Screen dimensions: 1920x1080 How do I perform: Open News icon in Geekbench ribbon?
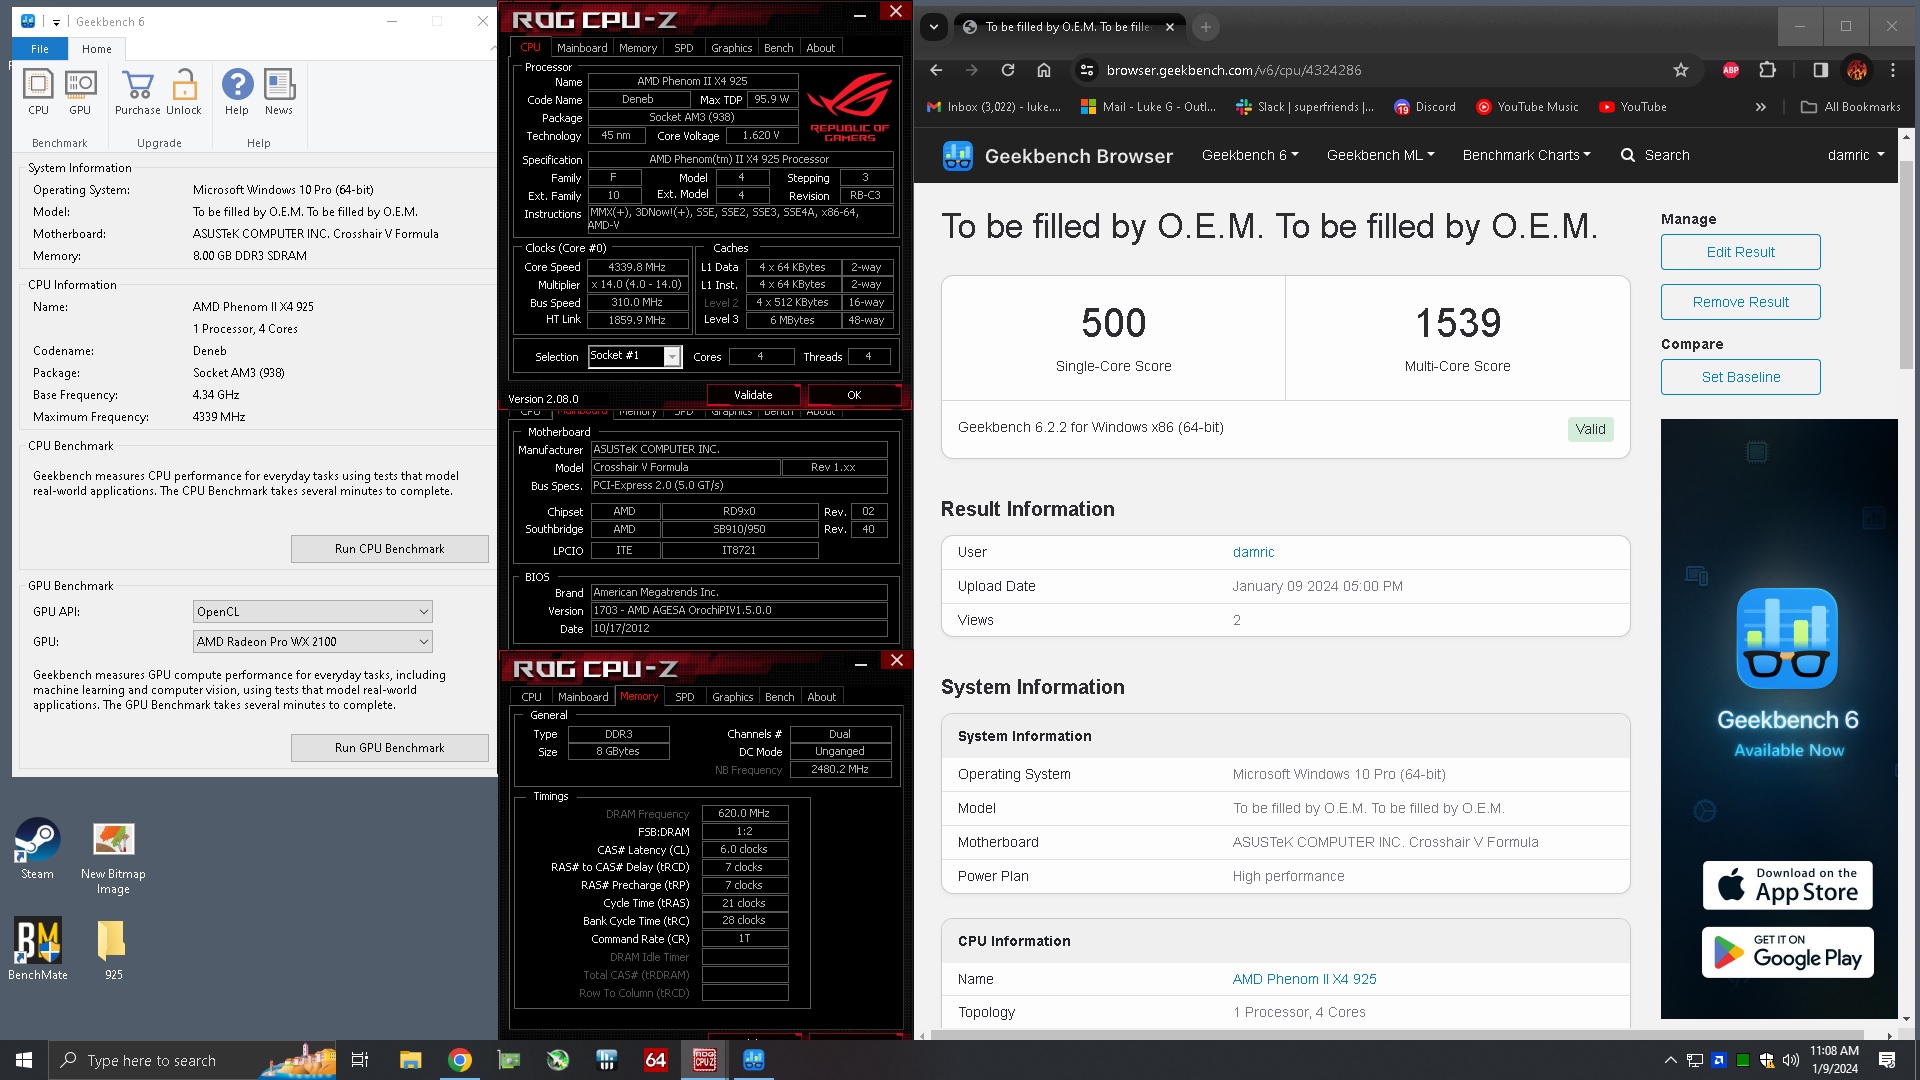pos(279,92)
